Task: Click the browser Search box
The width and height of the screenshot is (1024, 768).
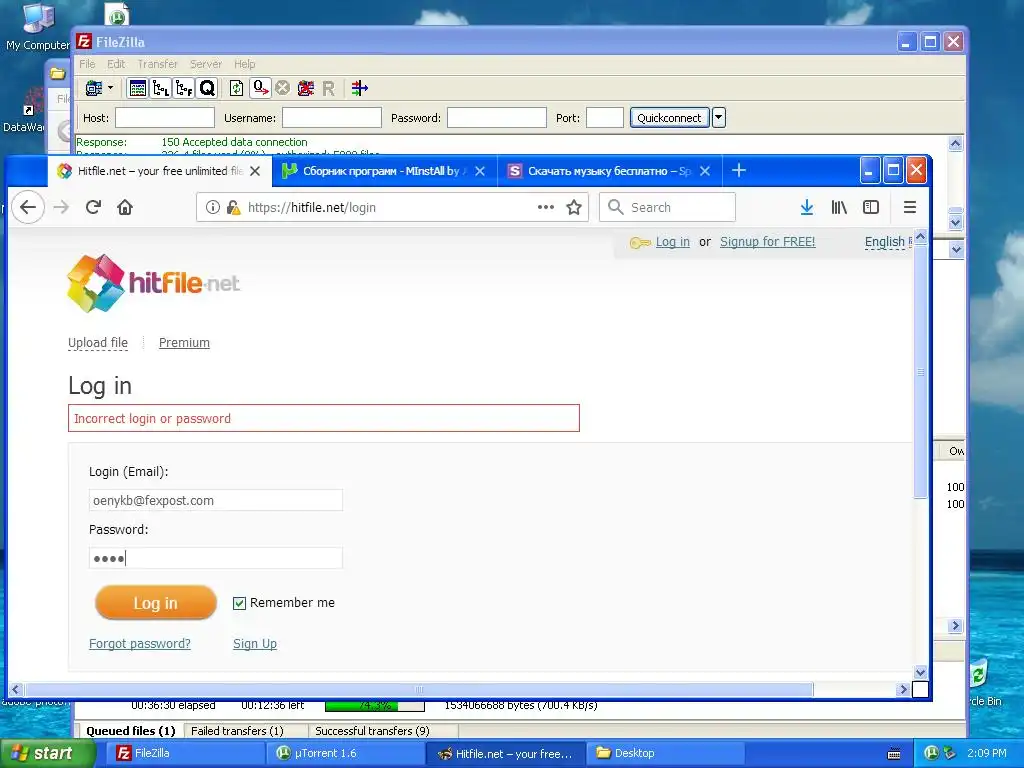Action: pos(667,207)
